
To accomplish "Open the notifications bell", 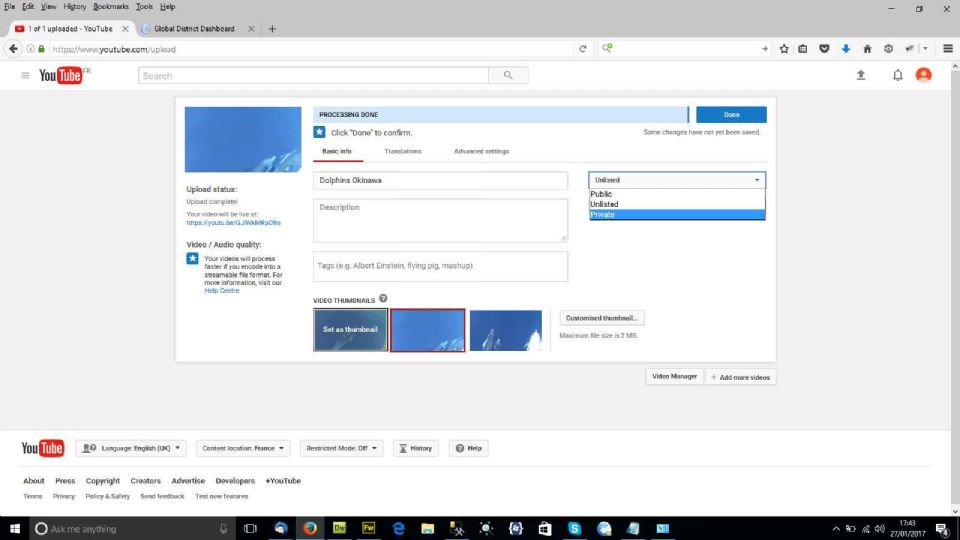I will [x=898, y=75].
